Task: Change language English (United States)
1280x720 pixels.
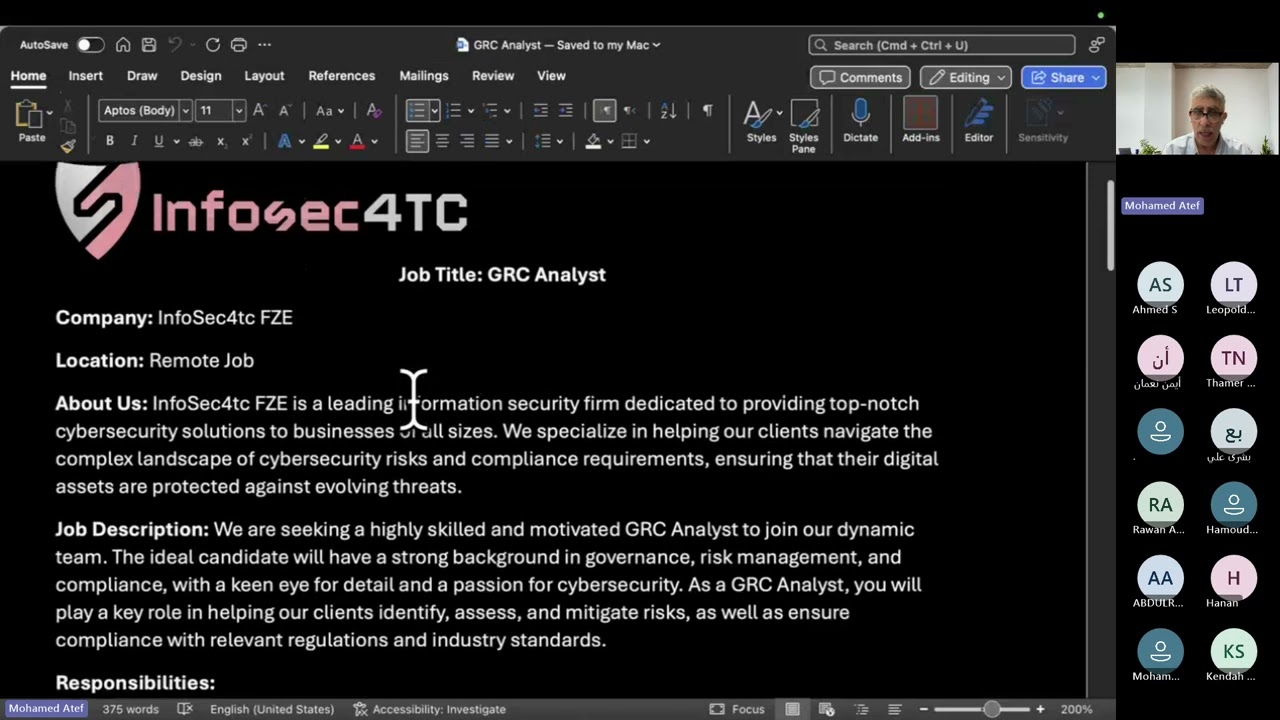Action: click(272, 709)
